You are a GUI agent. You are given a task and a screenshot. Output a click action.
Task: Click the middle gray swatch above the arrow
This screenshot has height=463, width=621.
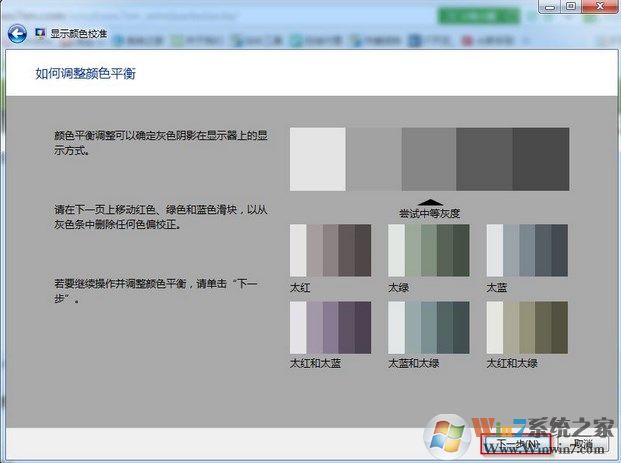[x=429, y=159]
